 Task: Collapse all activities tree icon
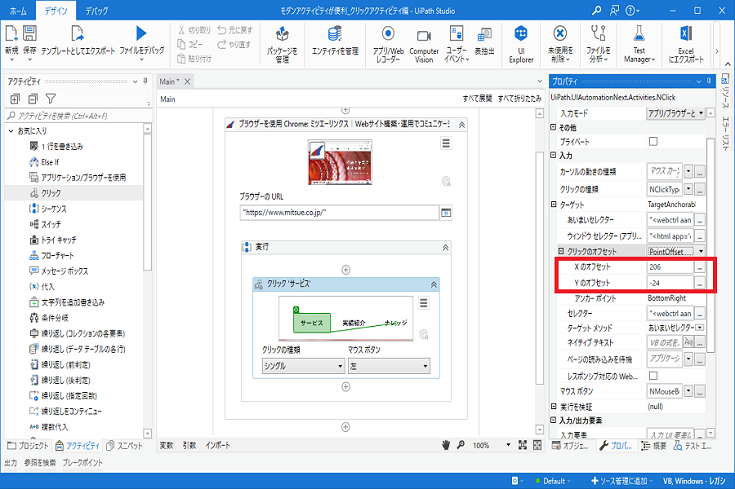pos(33,98)
